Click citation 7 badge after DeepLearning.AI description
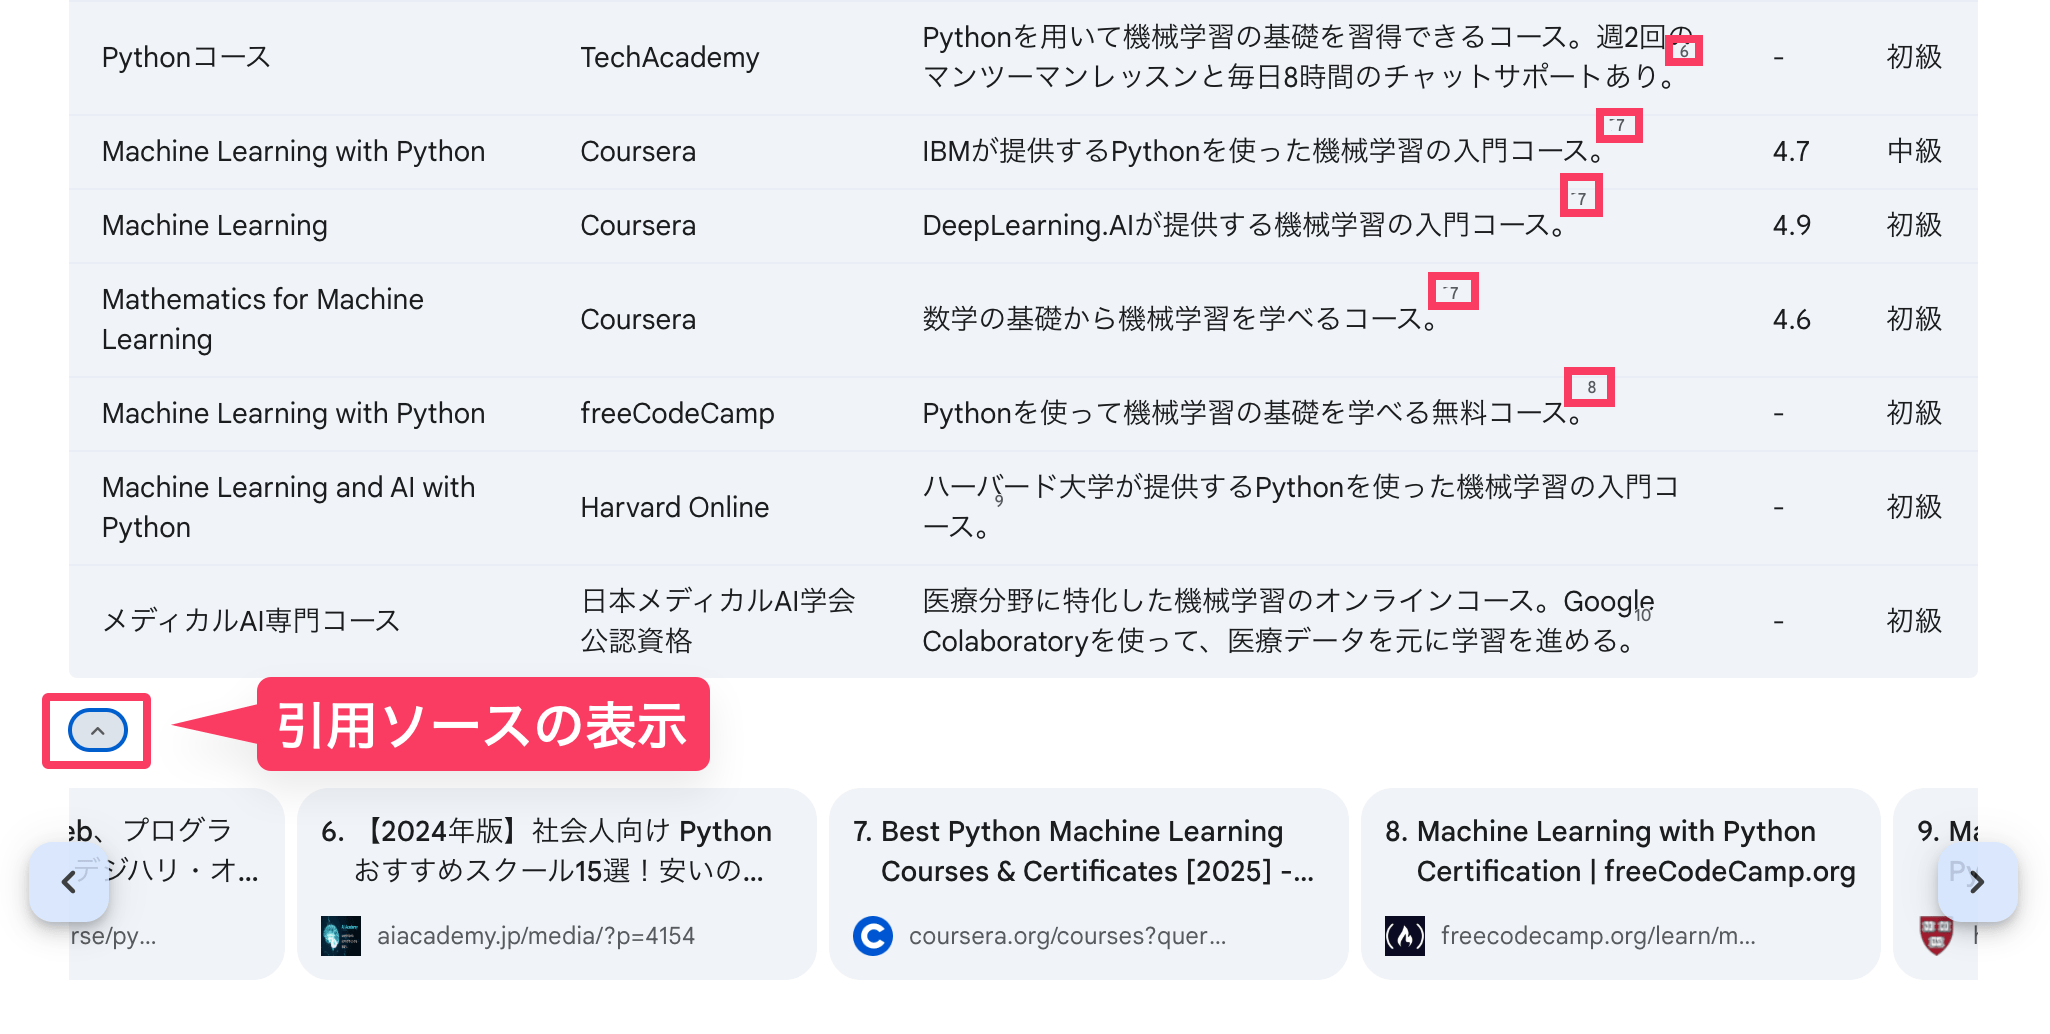The height and width of the screenshot is (1034, 2050). pyautogui.click(x=1580, y=197)
